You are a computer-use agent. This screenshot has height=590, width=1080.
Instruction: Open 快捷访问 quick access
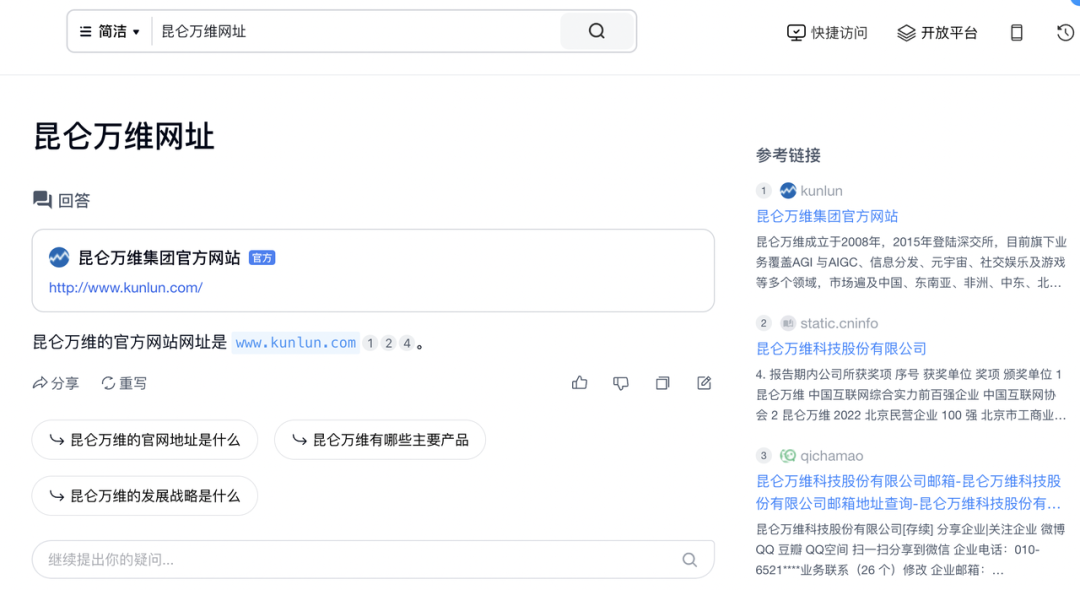[x=827, y=32]
